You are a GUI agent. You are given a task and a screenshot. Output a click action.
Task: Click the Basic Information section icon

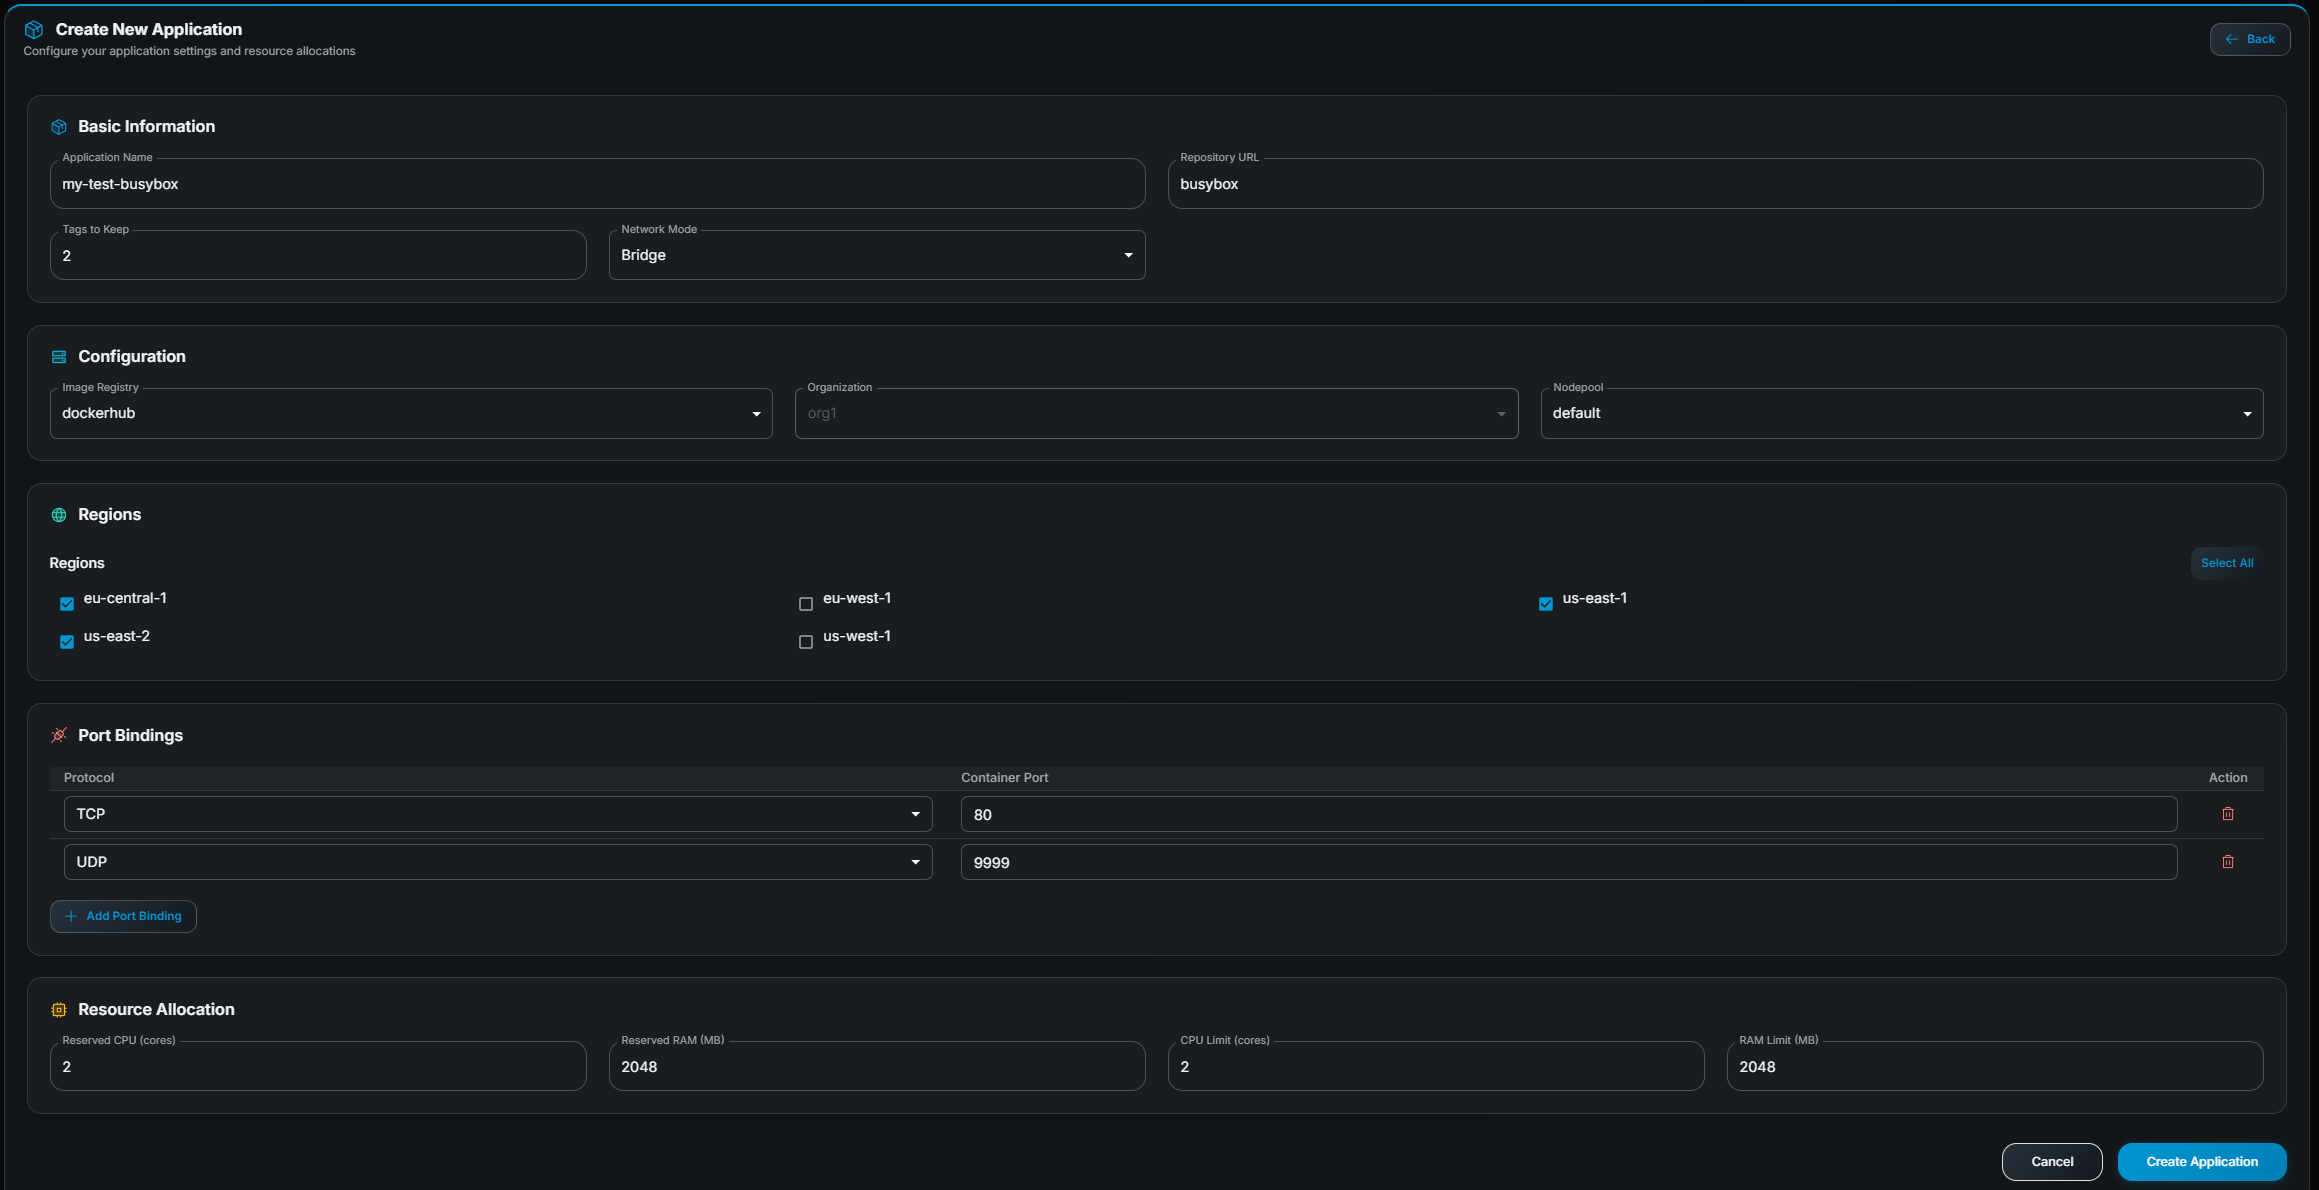(59, 126)
